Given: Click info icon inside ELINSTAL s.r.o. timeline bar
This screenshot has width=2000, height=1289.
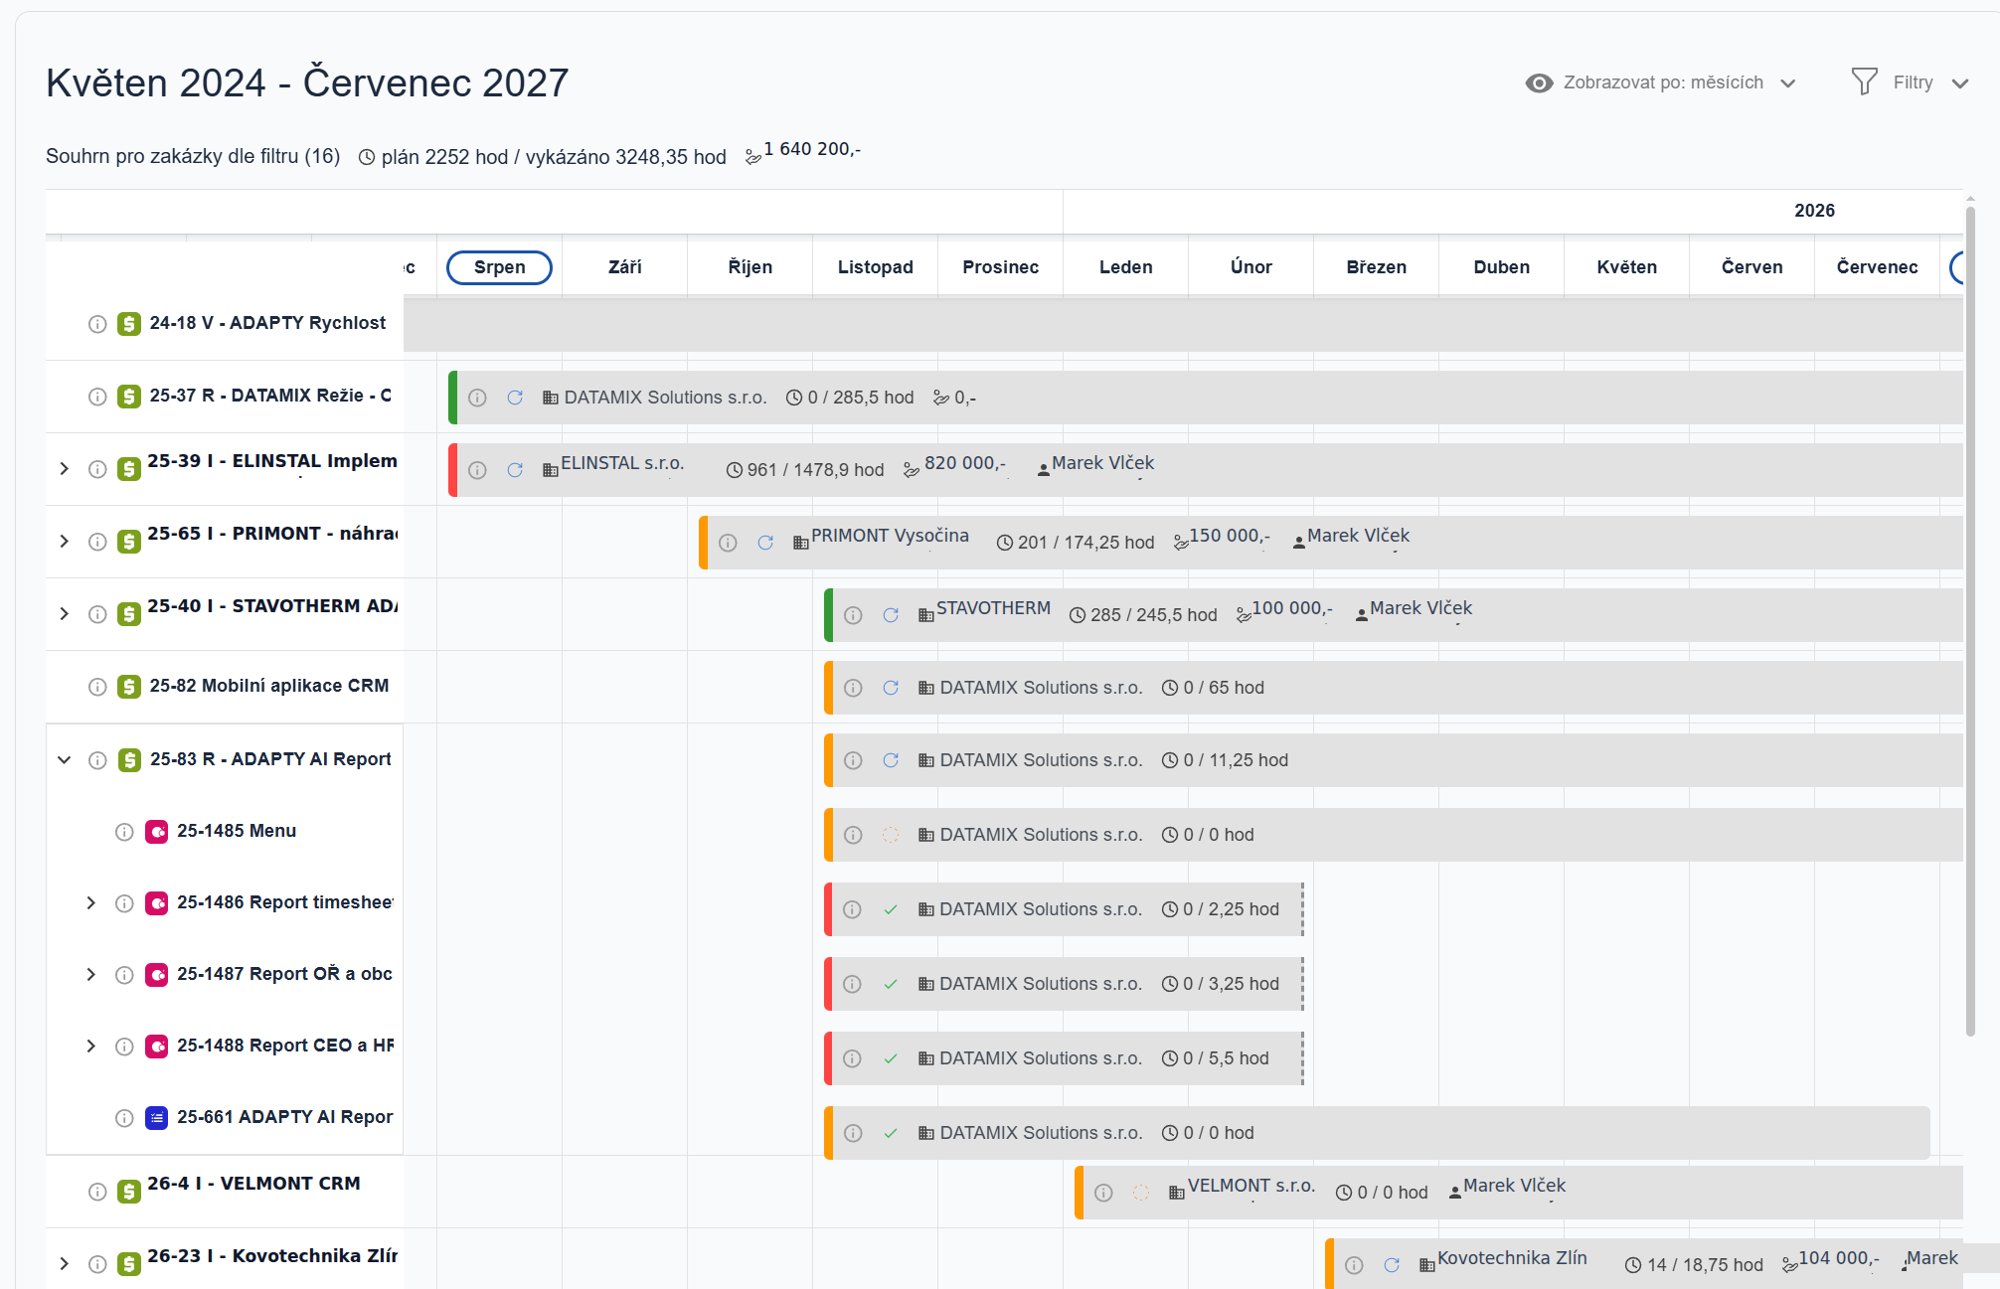Looking at the screenshot, I should click(477, 470).
